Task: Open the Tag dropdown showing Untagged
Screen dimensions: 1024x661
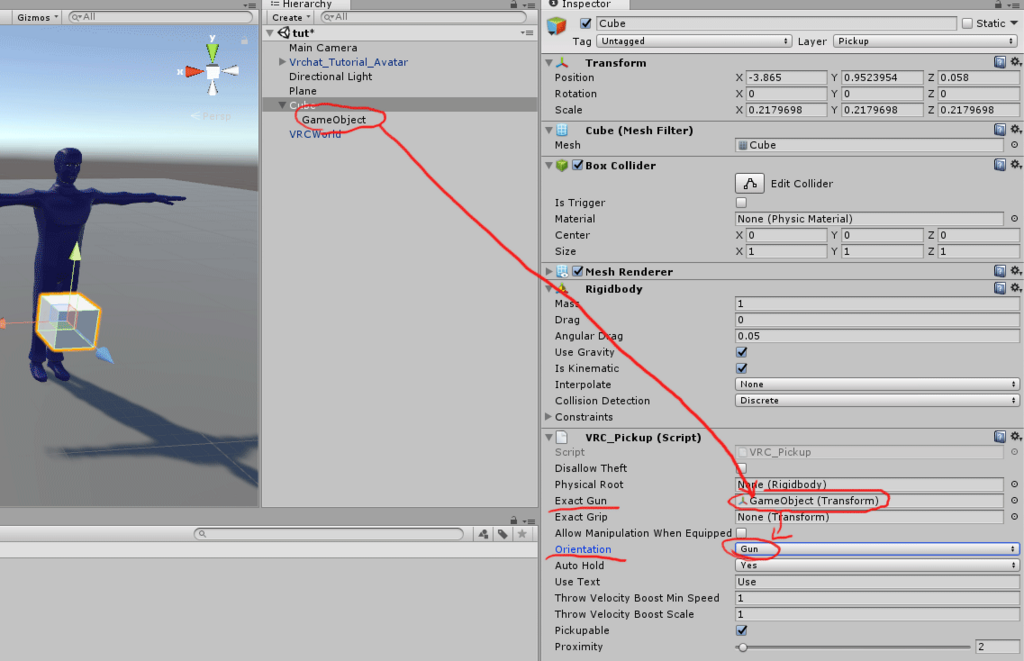Action: (x=694, y=41)
